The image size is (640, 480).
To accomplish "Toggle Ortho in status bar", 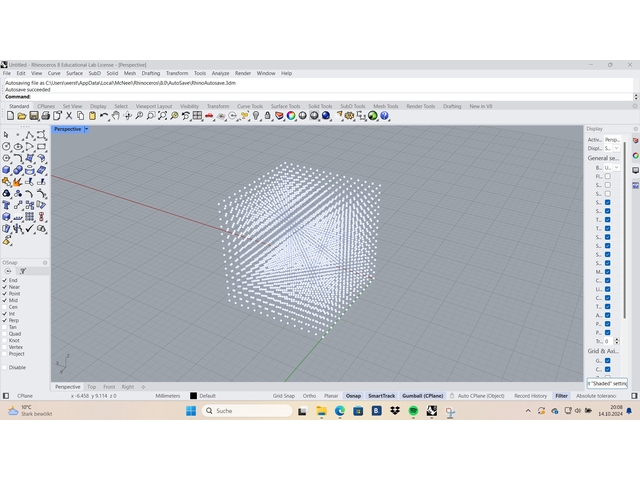I will click(x=309, y=396).
